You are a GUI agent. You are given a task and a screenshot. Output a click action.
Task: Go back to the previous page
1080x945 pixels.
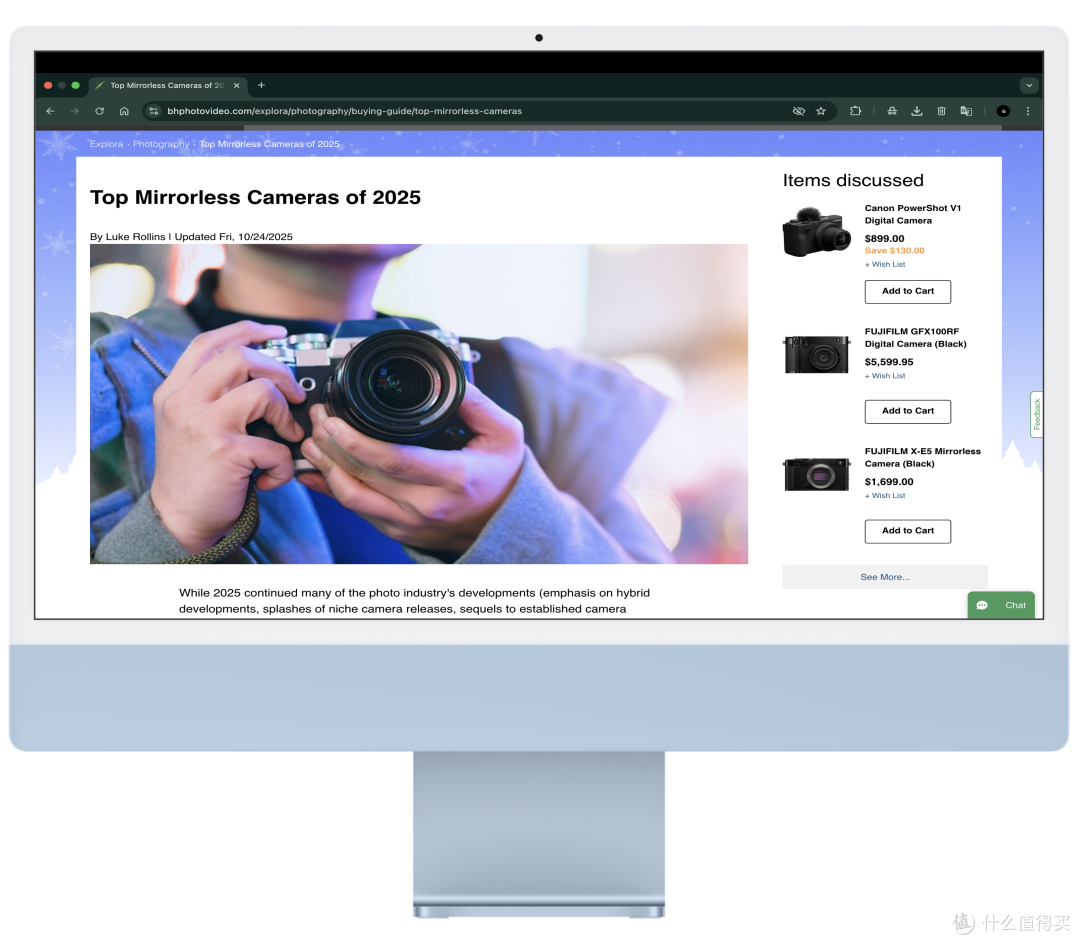coord(50,111)
